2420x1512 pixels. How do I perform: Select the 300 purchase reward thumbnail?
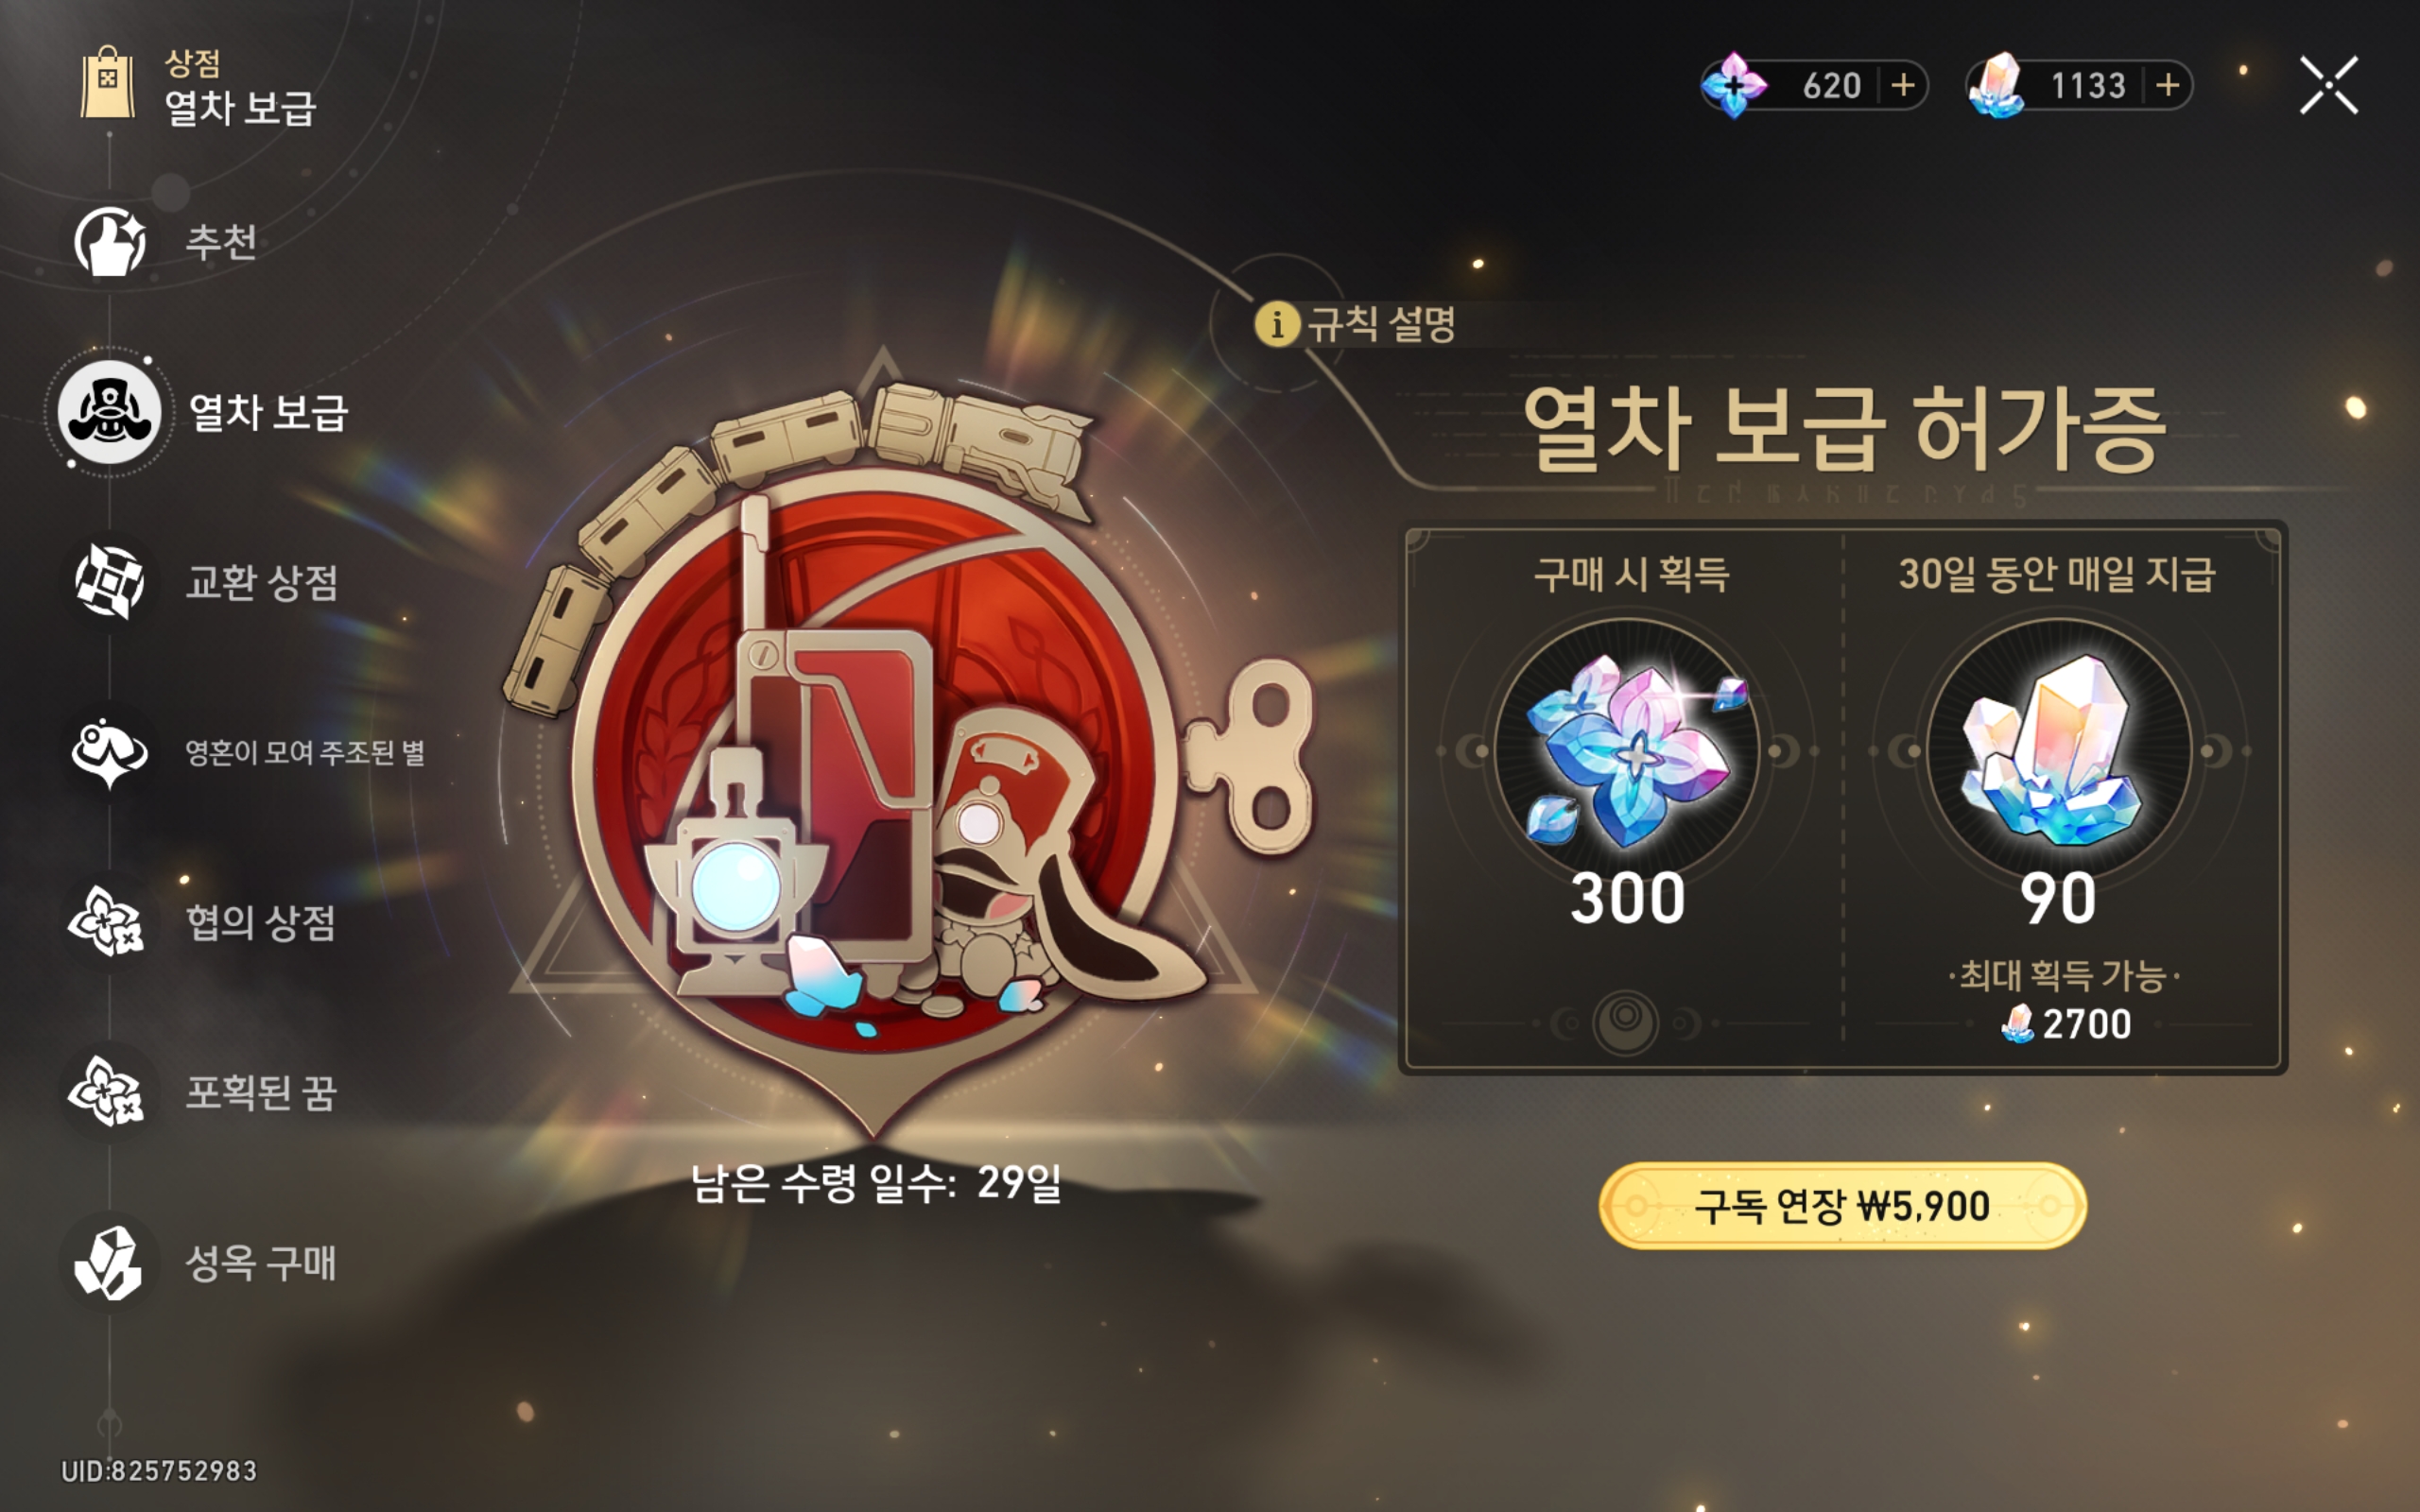pyautogui.click(x=1627, y=750)
